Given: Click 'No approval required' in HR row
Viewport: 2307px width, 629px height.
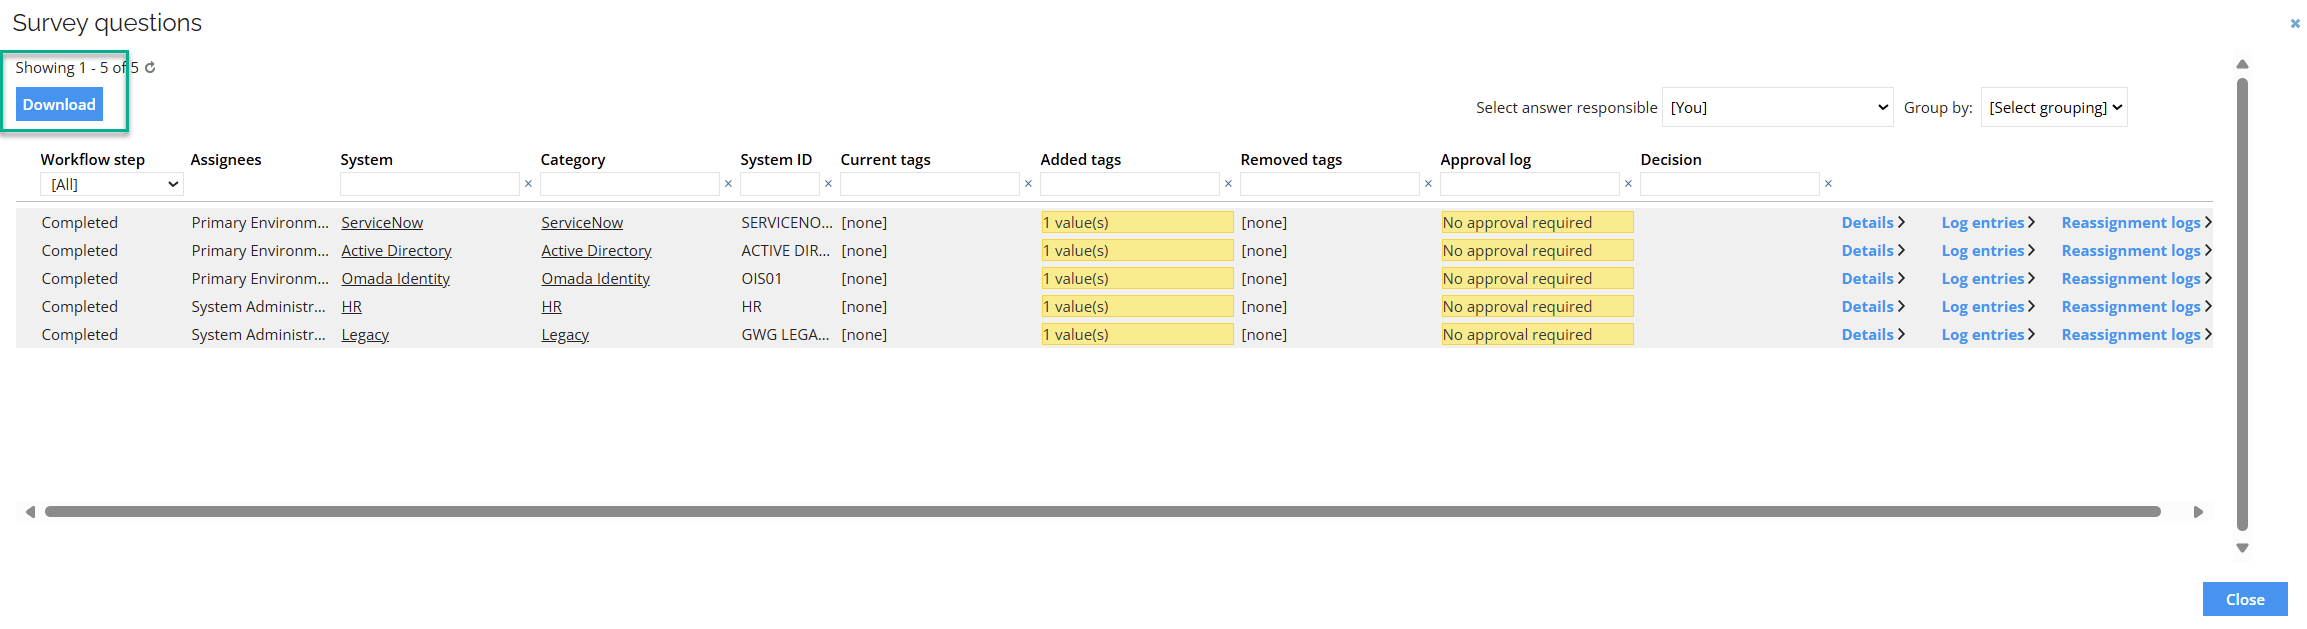Looking at the screenshot, I should point(1537,306).
